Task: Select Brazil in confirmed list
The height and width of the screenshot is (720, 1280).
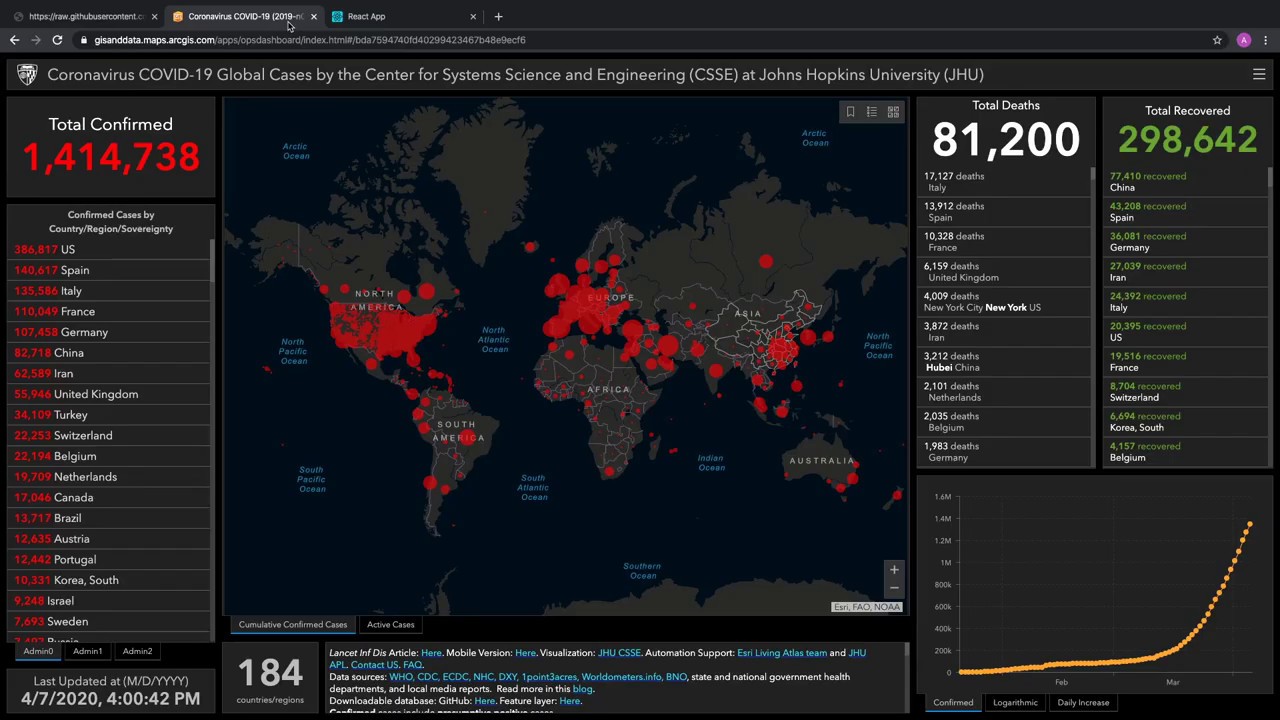Action: click(109, 518)
